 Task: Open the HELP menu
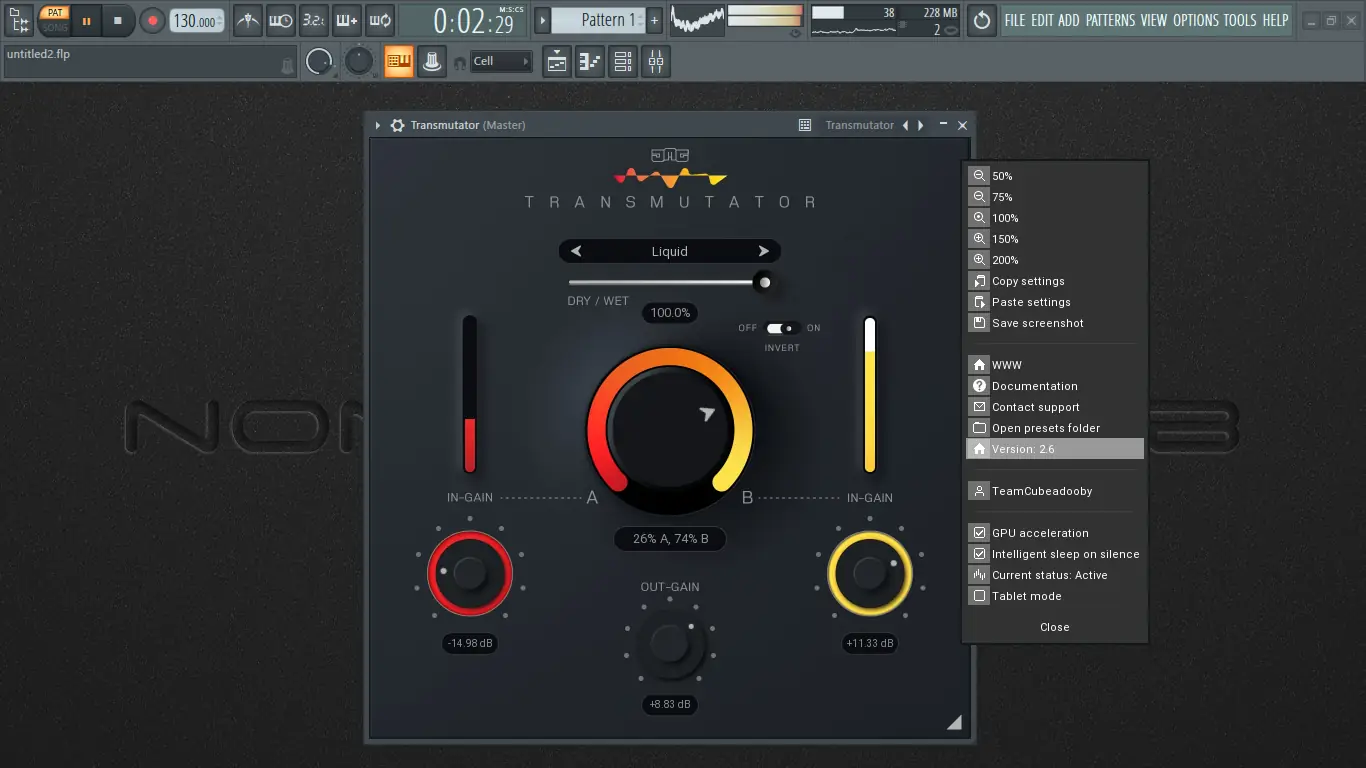coord(1275,20)
